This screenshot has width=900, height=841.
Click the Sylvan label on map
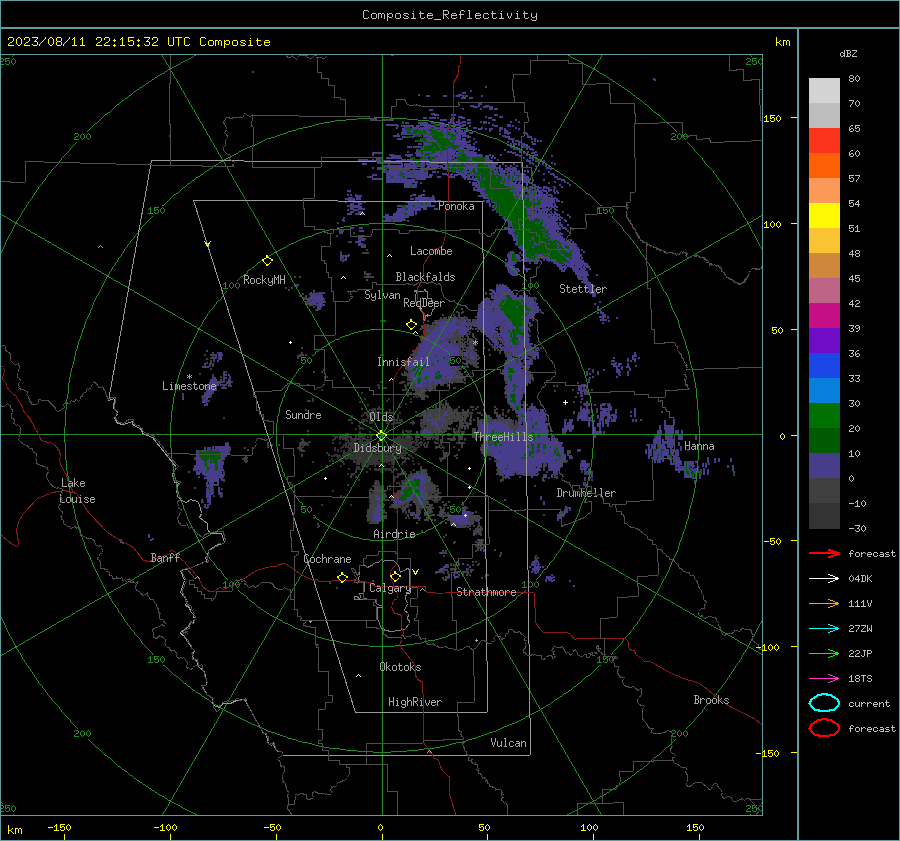coord(382,295)
